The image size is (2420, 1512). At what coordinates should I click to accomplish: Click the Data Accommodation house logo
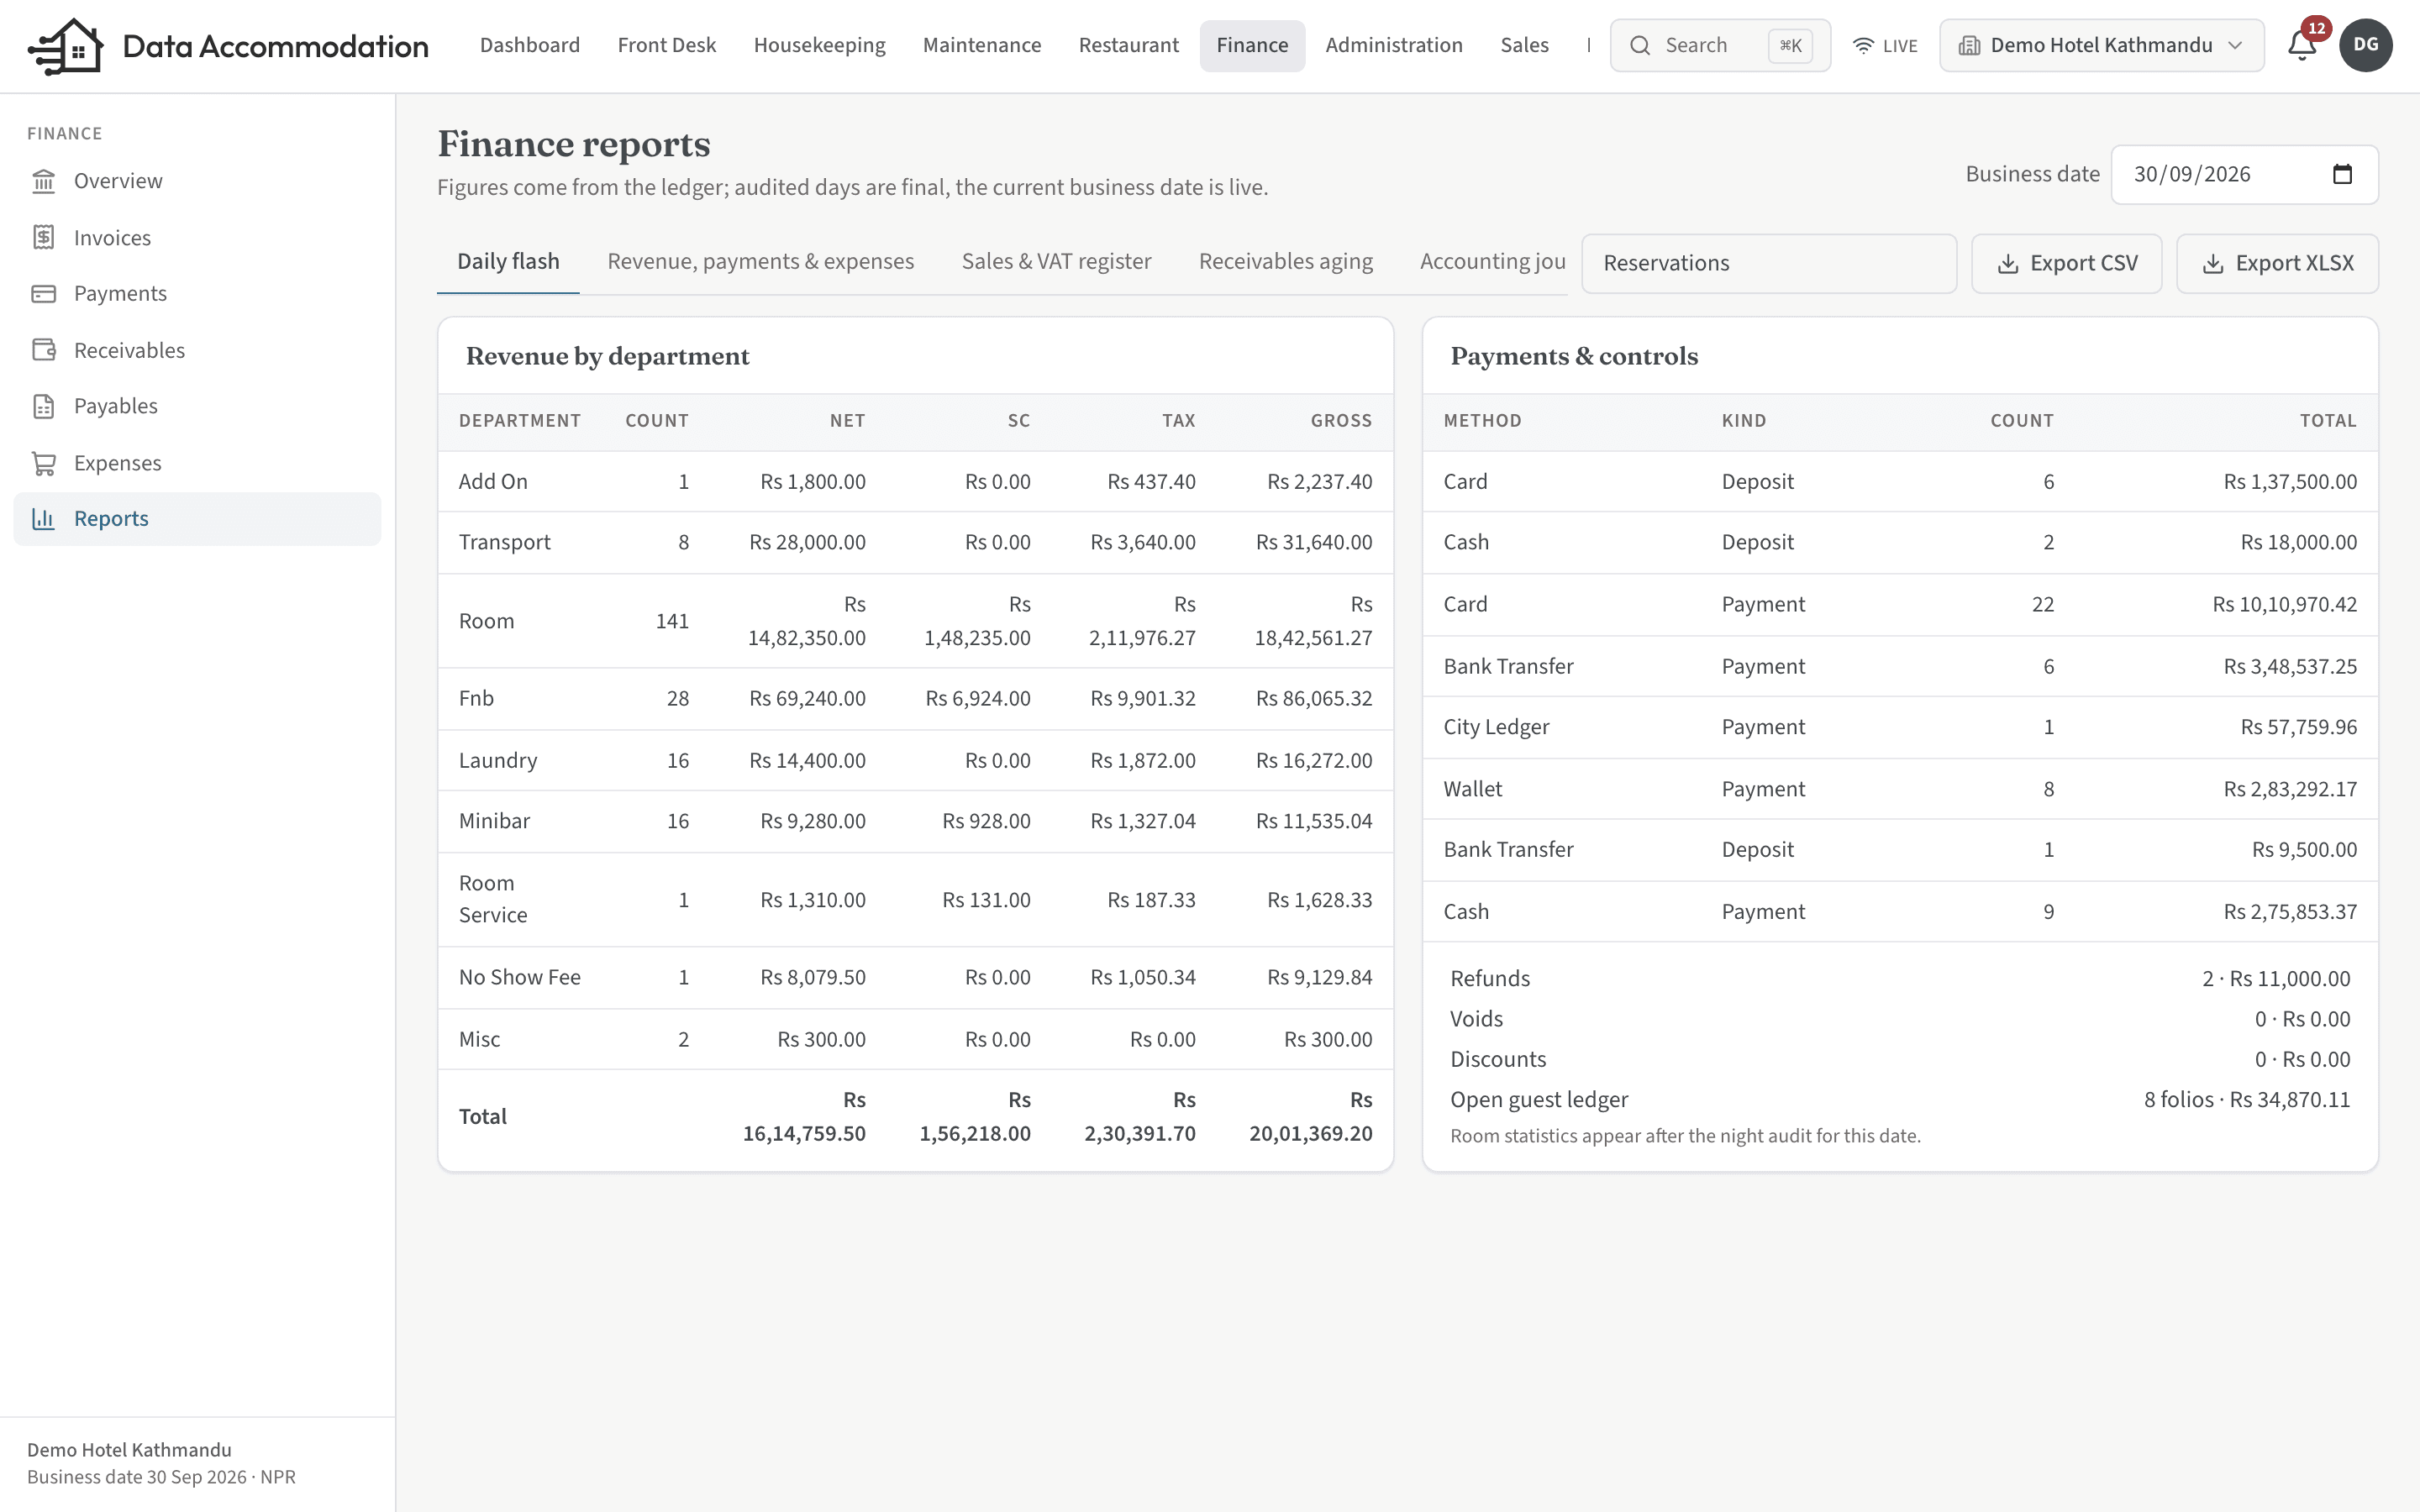tap(66, 46)
